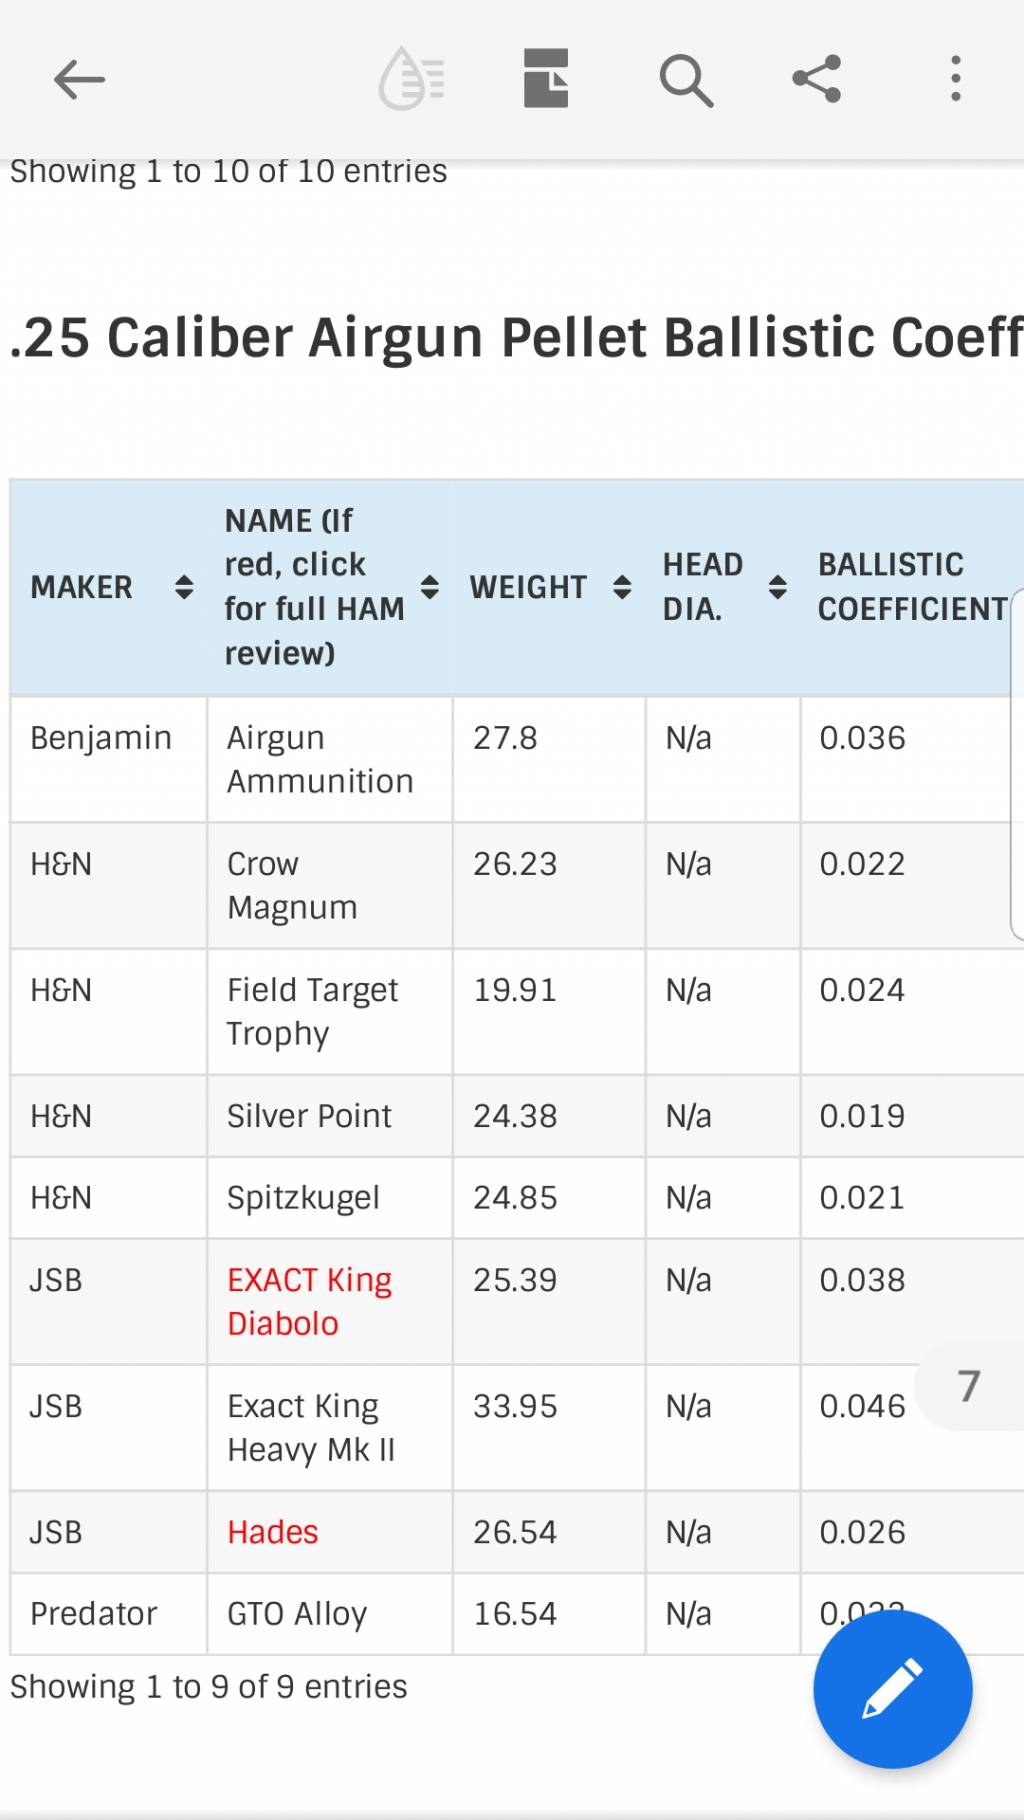The width and height of the screenshot is (1024, 1820).
Task: Select the BALLISTIC COEFFICIENT column header
Action: [x=912, y=587]
